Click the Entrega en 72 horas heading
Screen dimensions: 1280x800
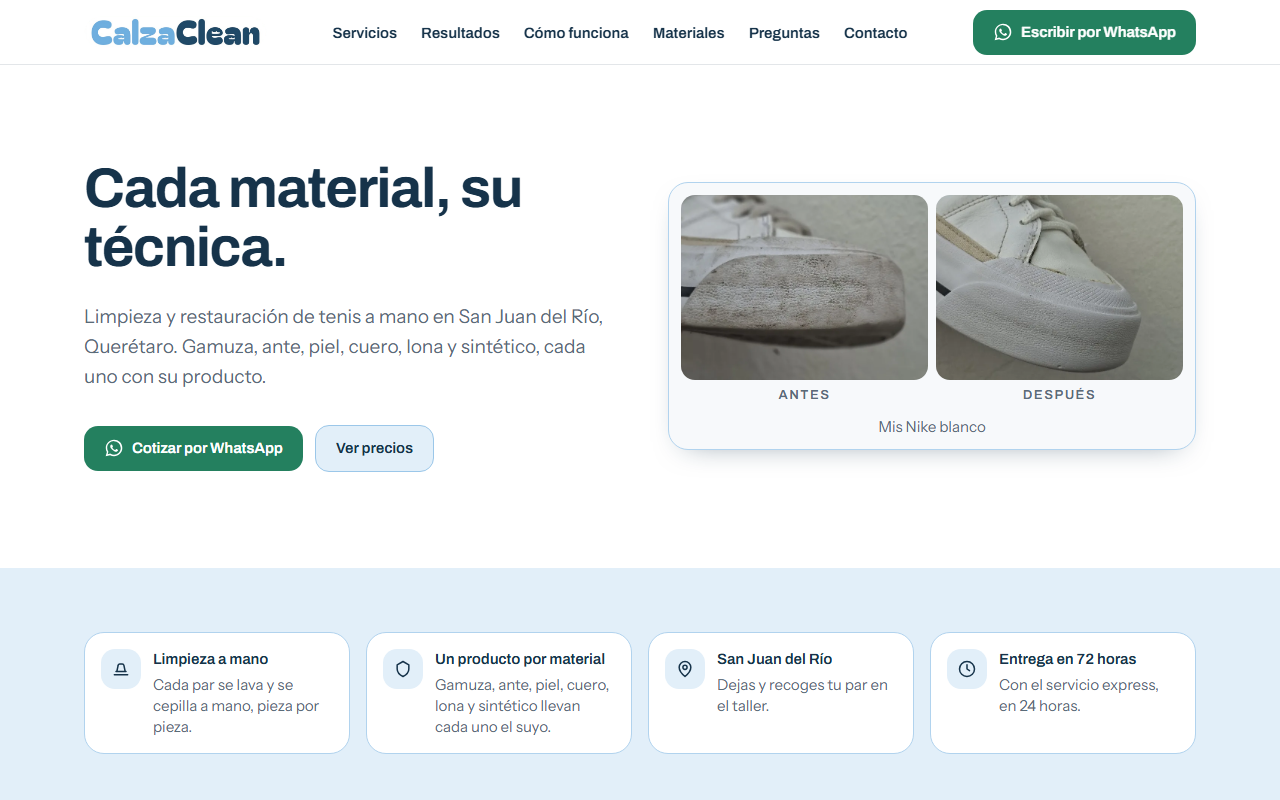point(1067,659)
